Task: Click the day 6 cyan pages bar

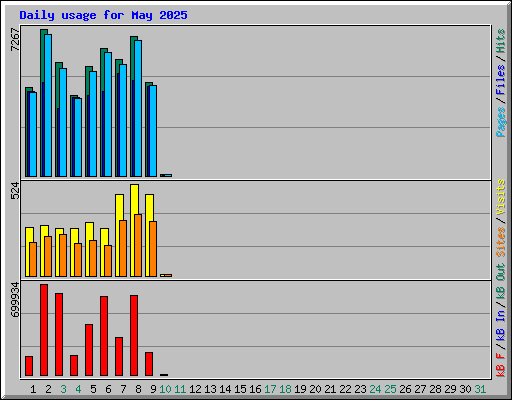Action: point(108,114)
